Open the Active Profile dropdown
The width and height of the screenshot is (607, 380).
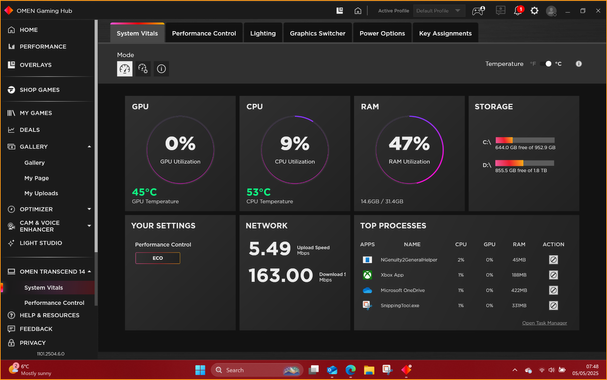[x=439, y=11]
